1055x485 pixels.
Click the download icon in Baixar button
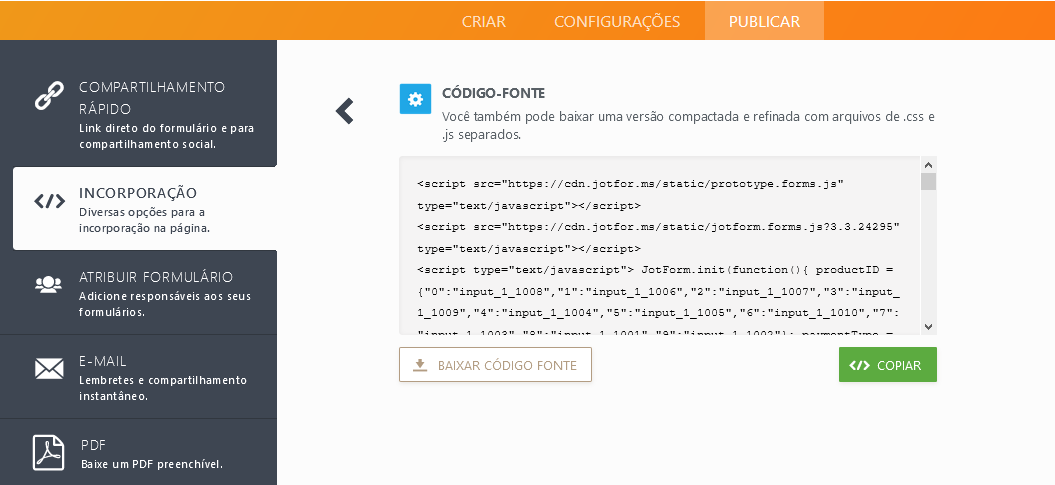(420, 365)
